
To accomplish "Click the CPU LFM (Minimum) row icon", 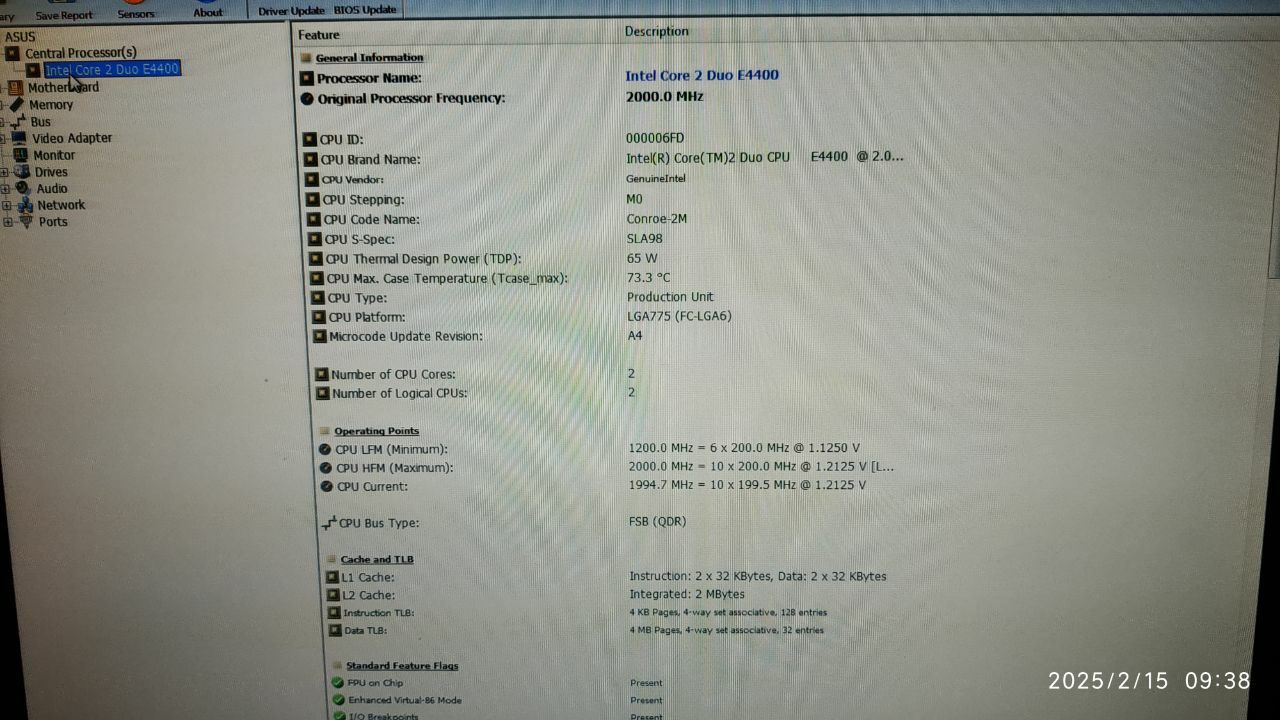I will tap(325, 450).
